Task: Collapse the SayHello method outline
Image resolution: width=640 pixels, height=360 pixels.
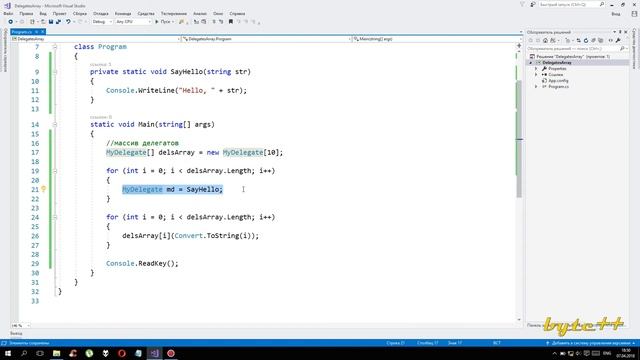Action: pos(55,72)
